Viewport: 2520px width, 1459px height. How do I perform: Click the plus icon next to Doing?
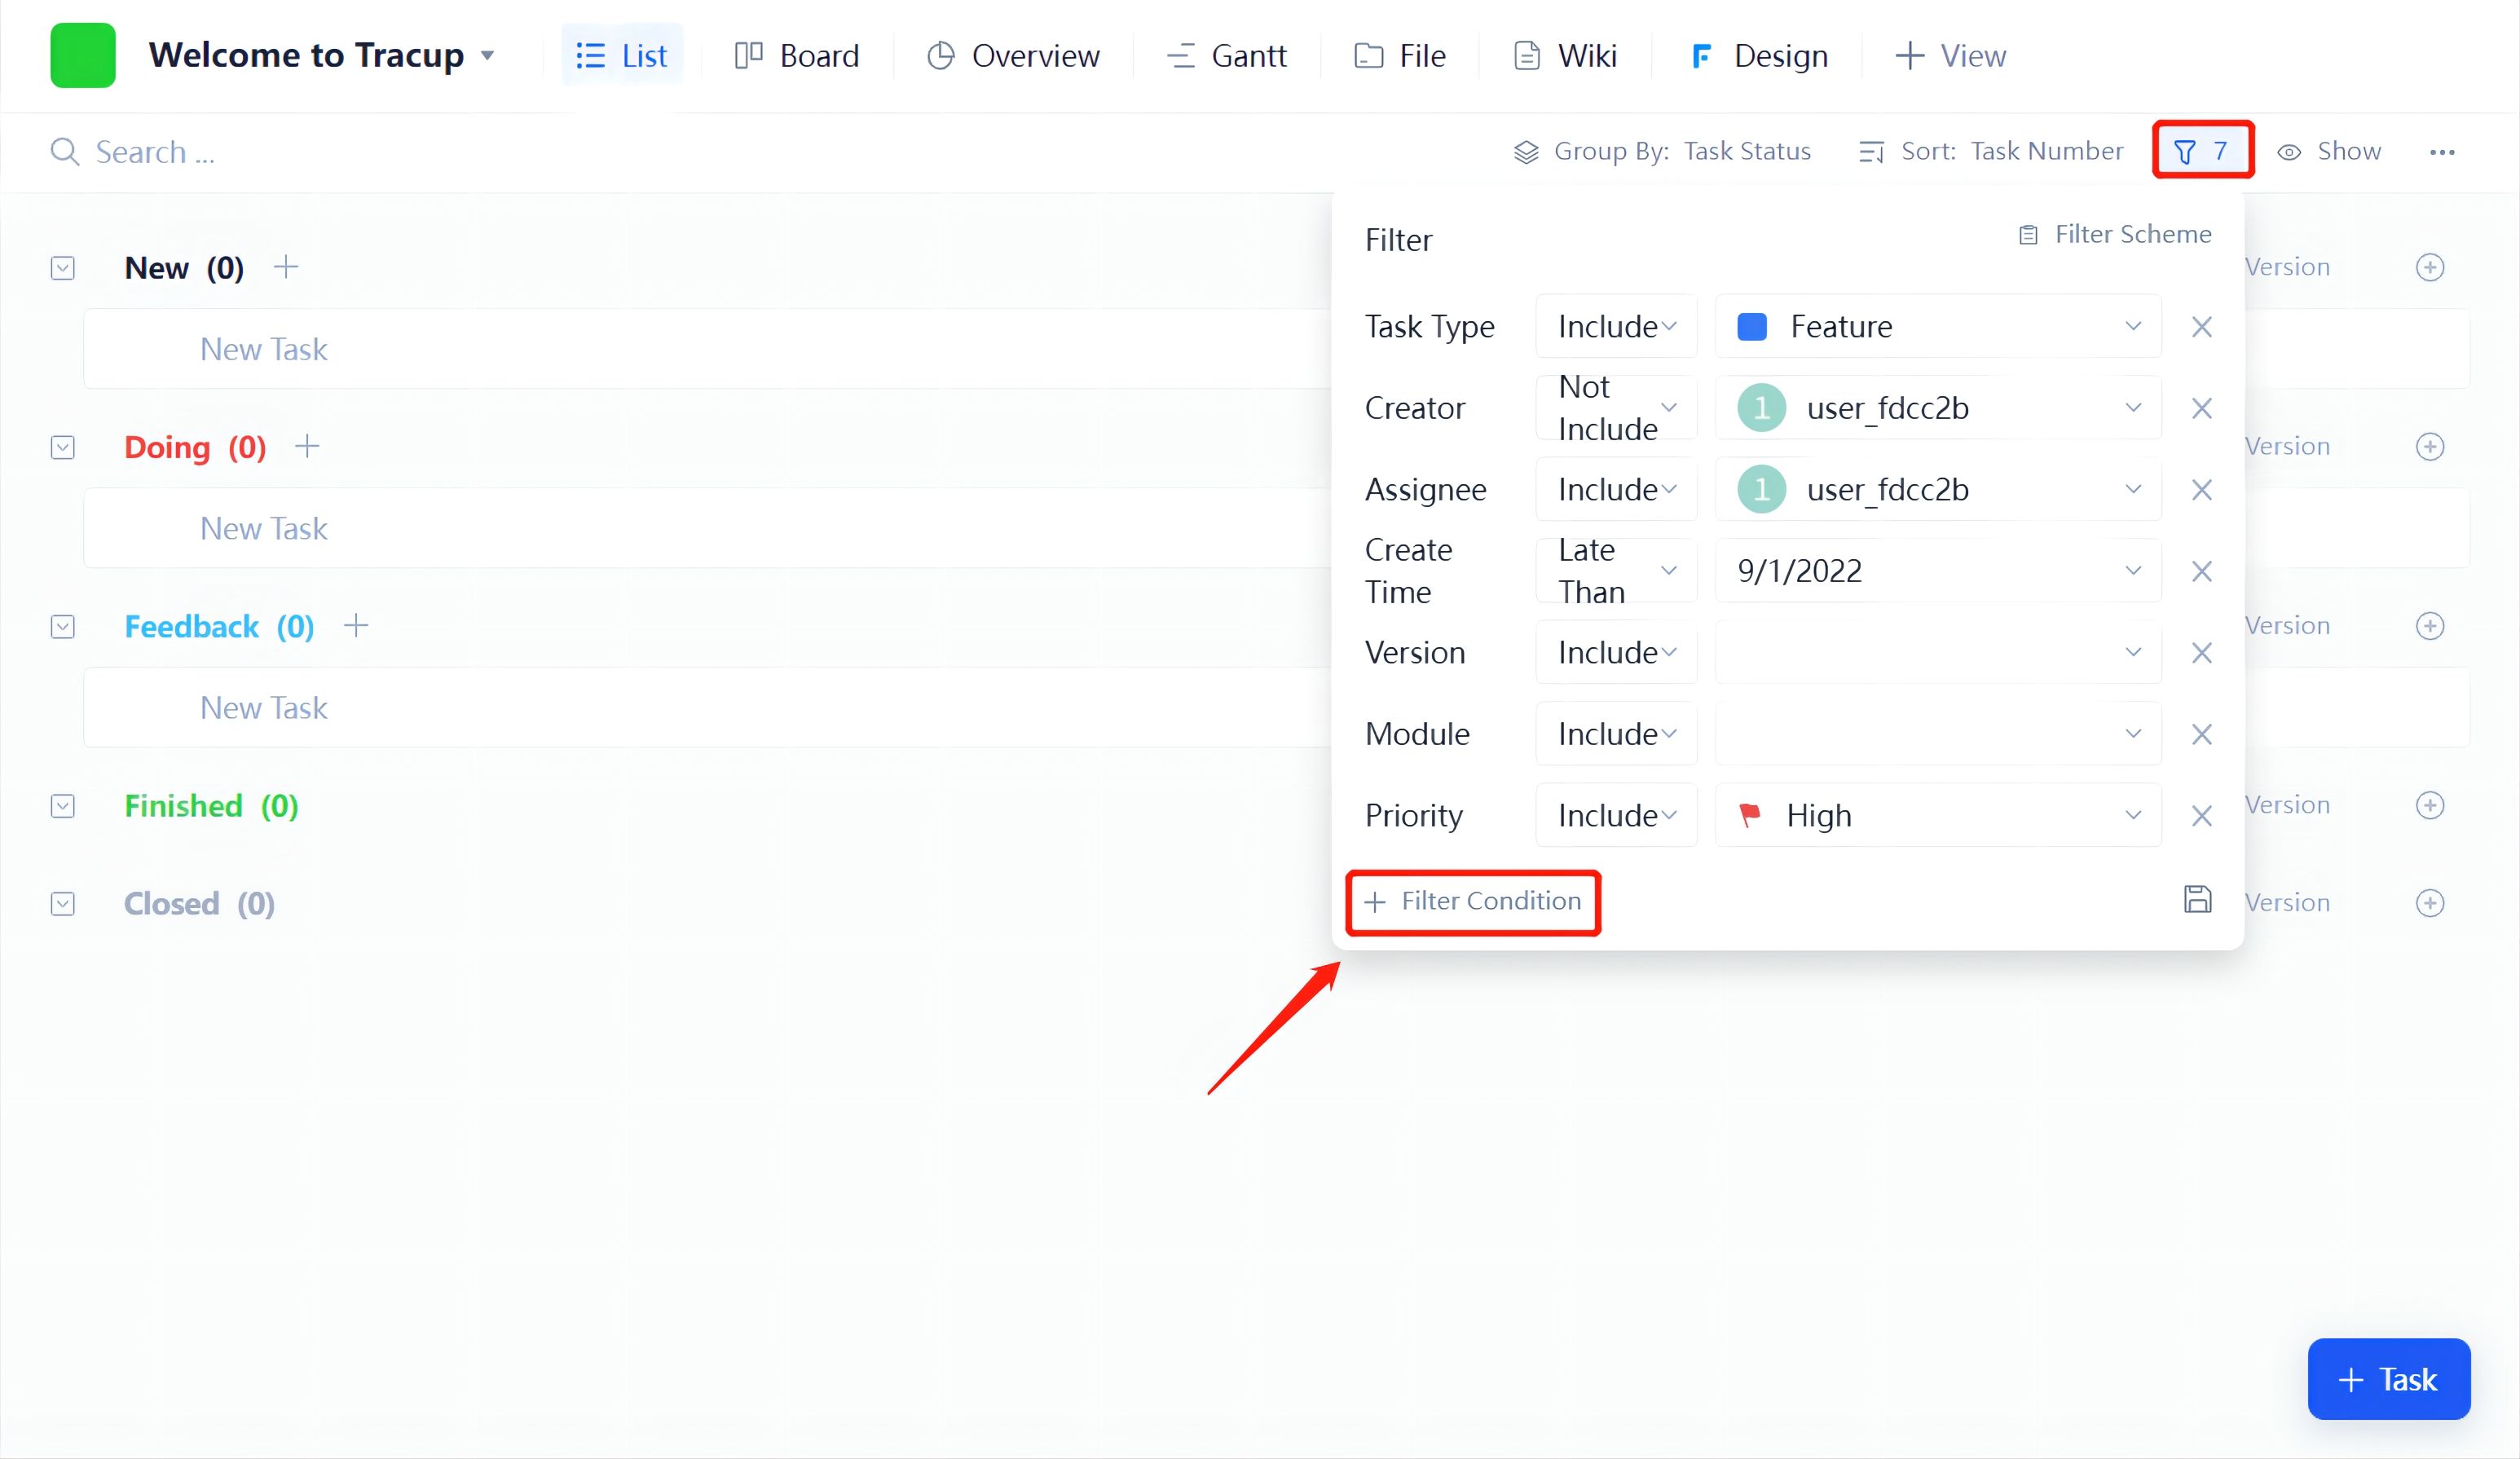(307, 446)
